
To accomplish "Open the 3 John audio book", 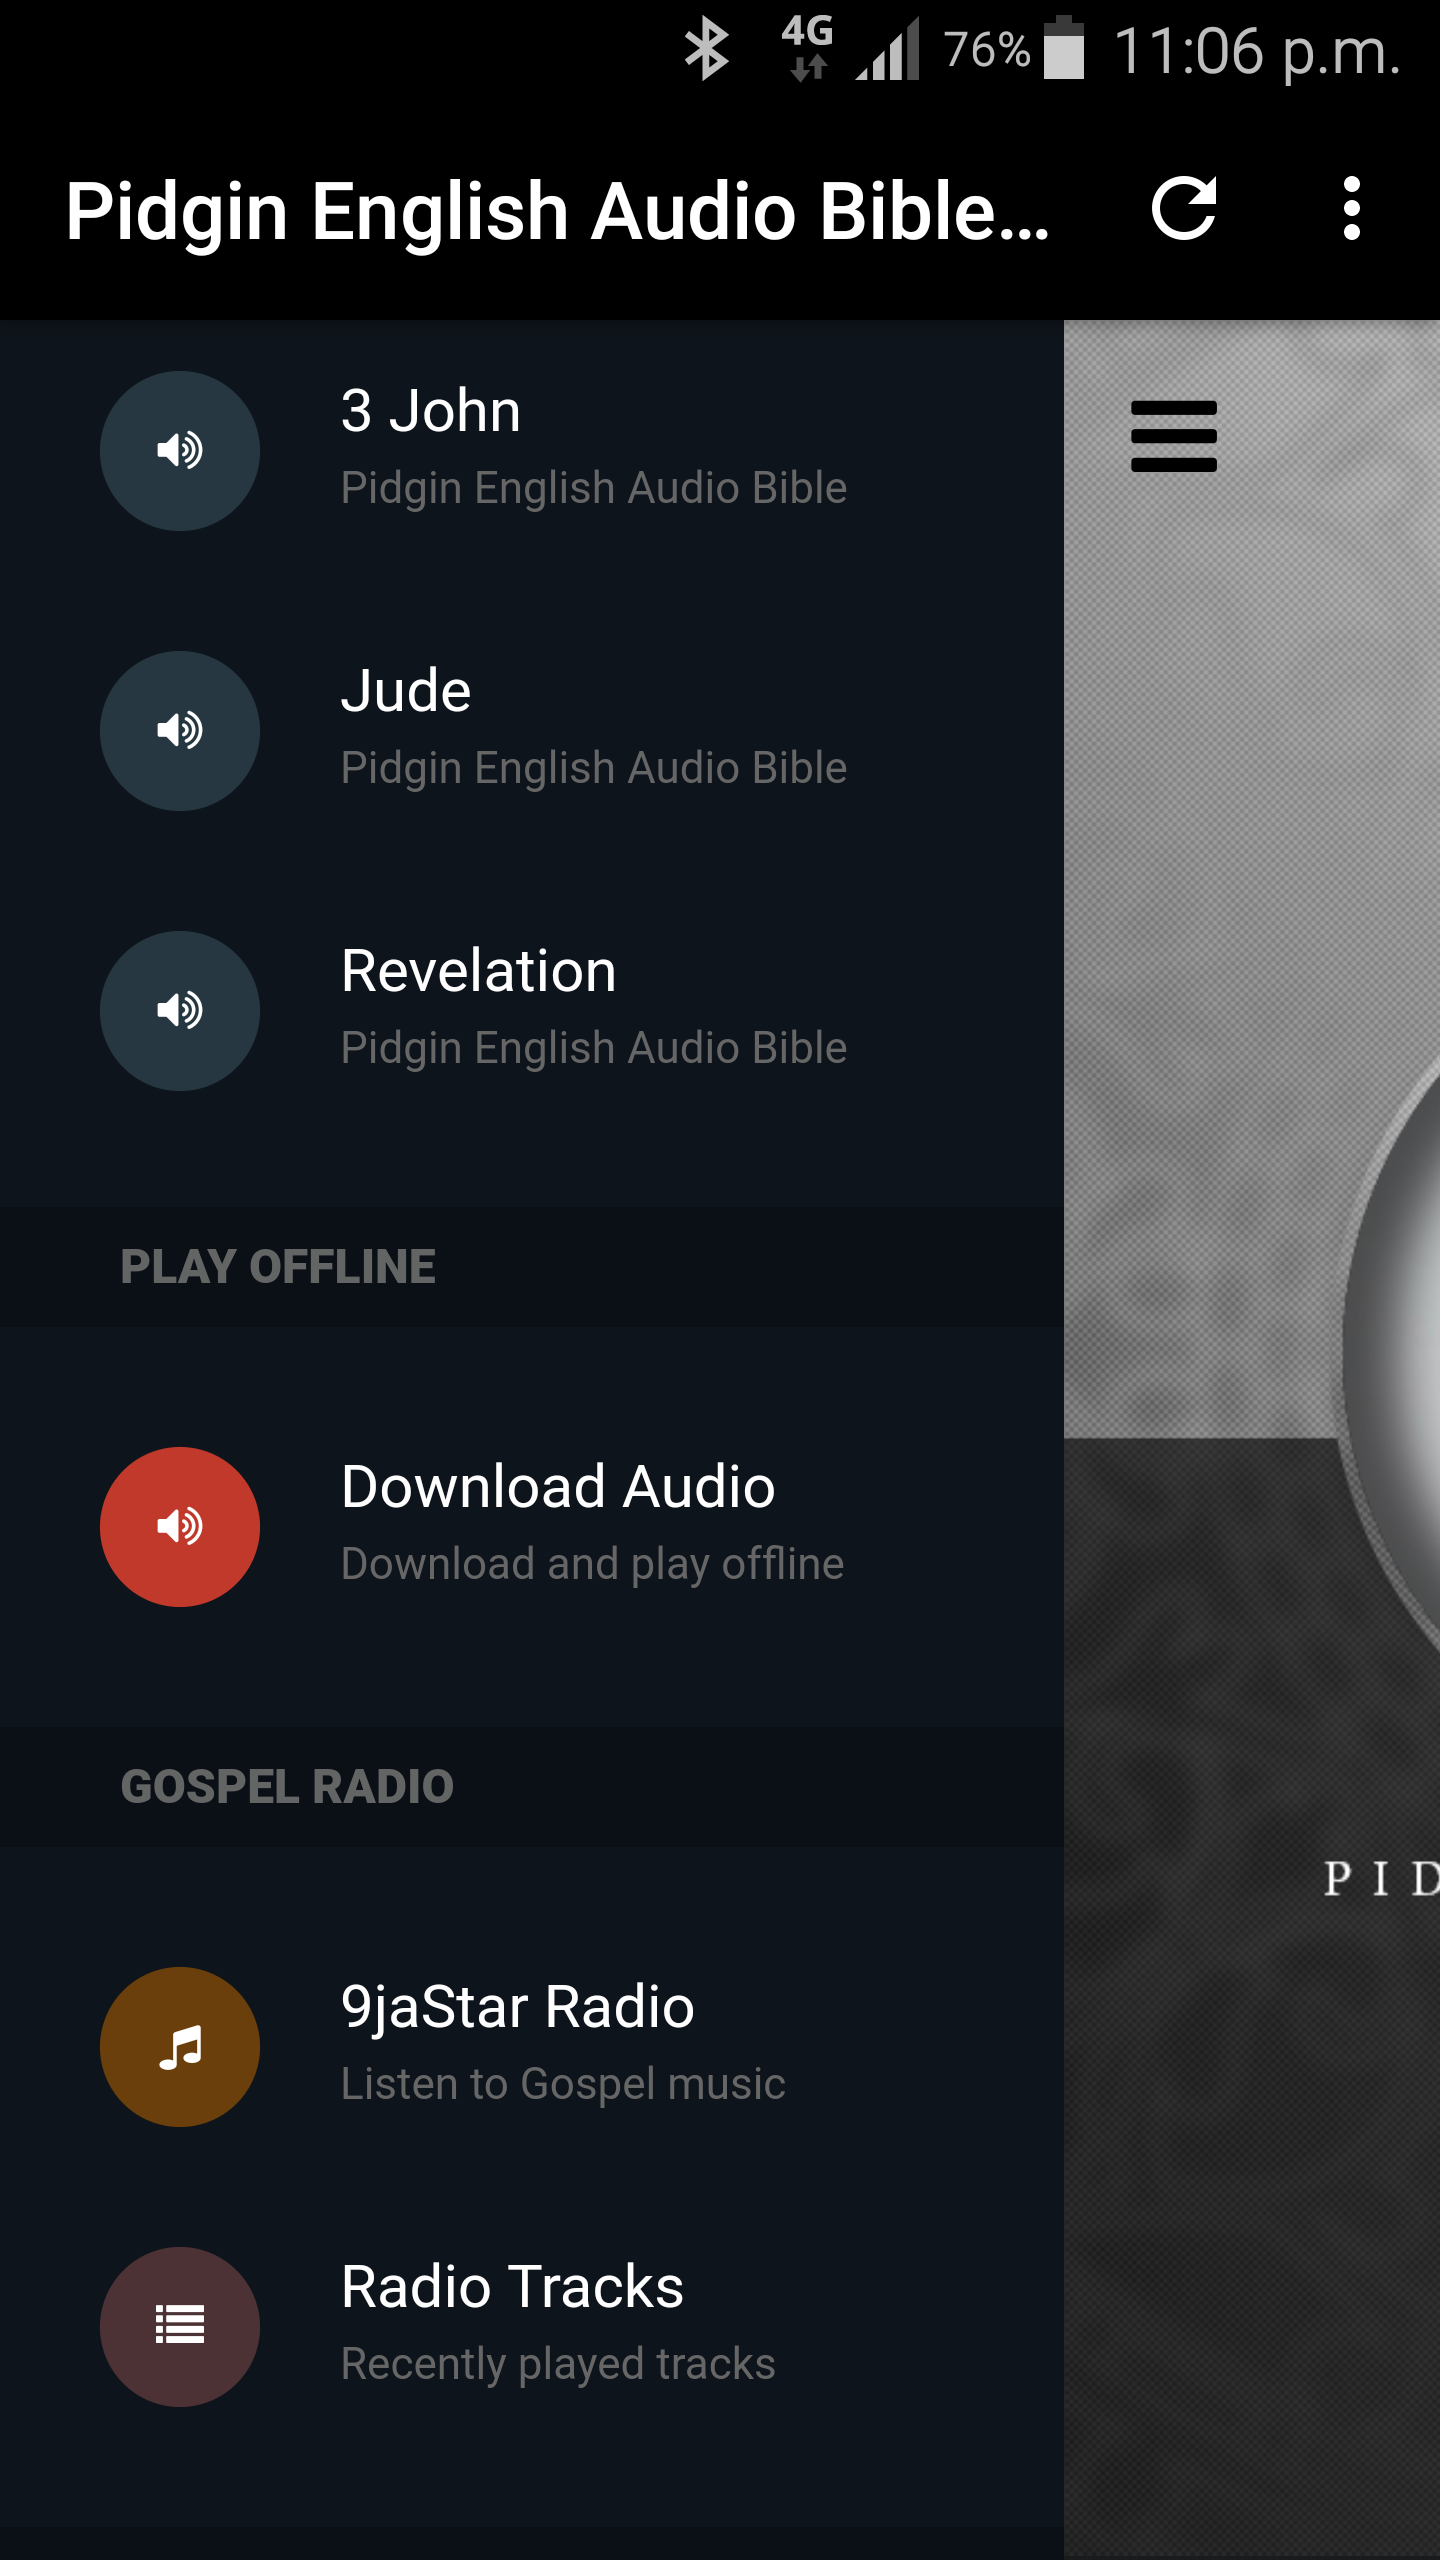I will coord(532,451).
